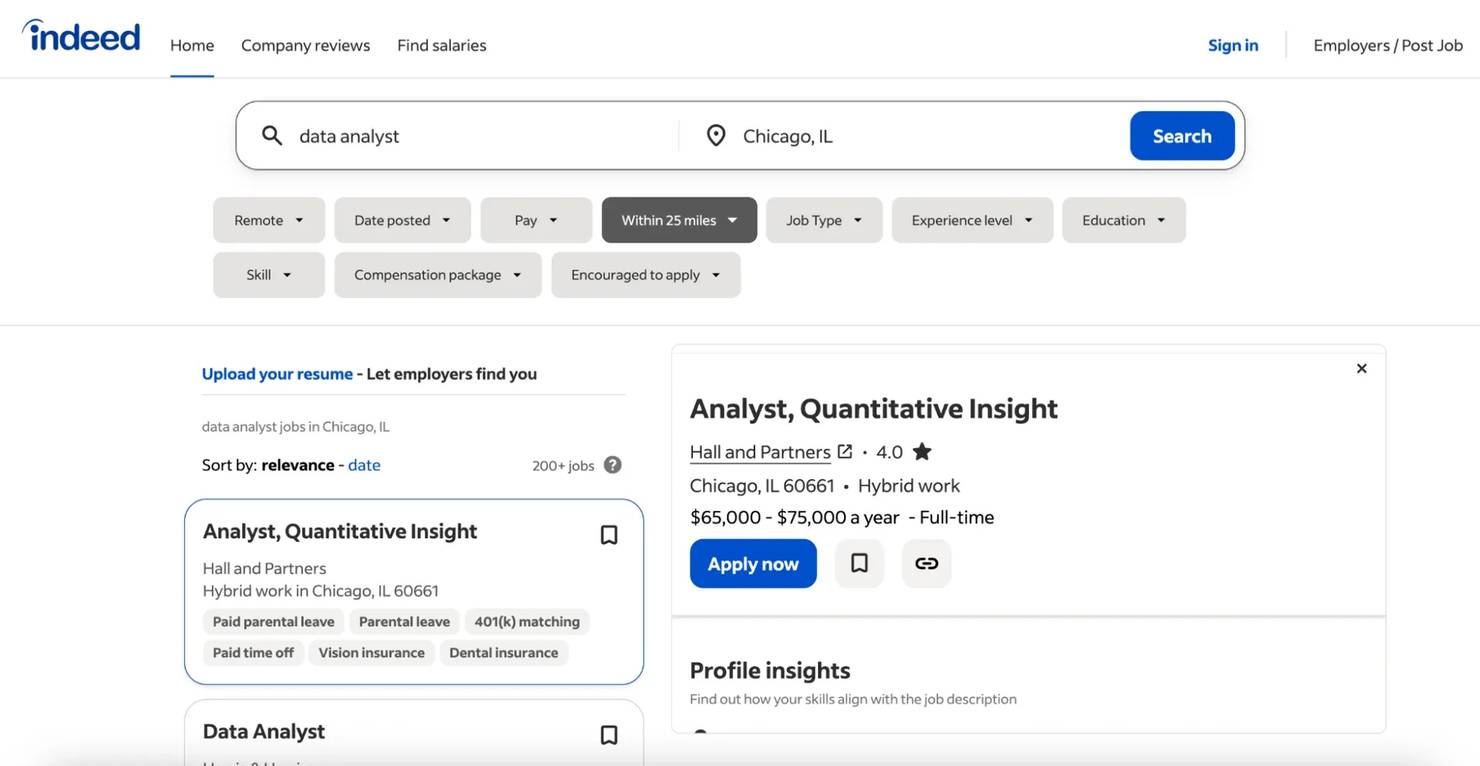
Task: Open Find salaries in top navigation
Action: tap(442, 45)
